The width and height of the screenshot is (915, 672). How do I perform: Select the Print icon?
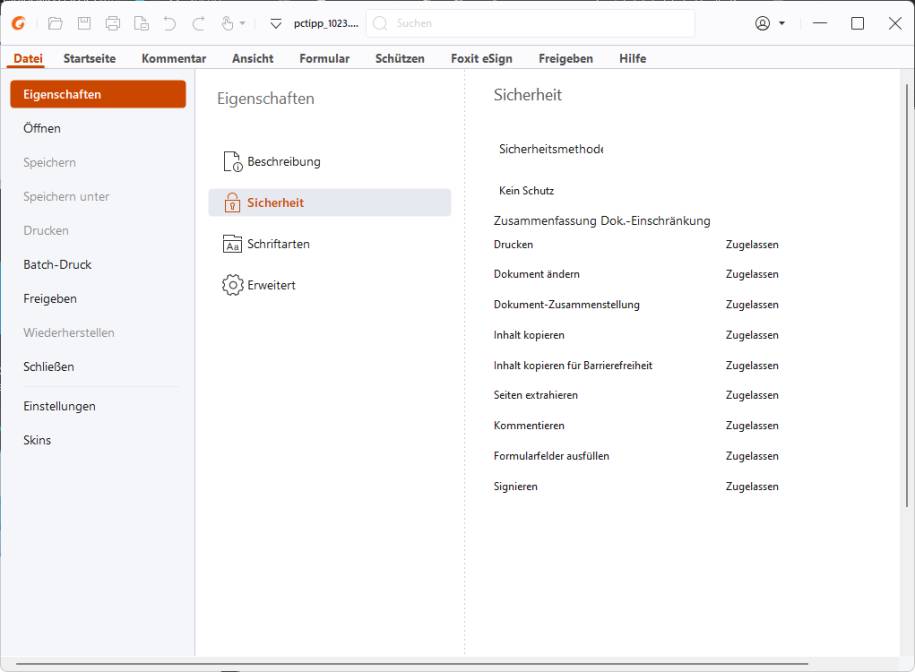[113, 23]
